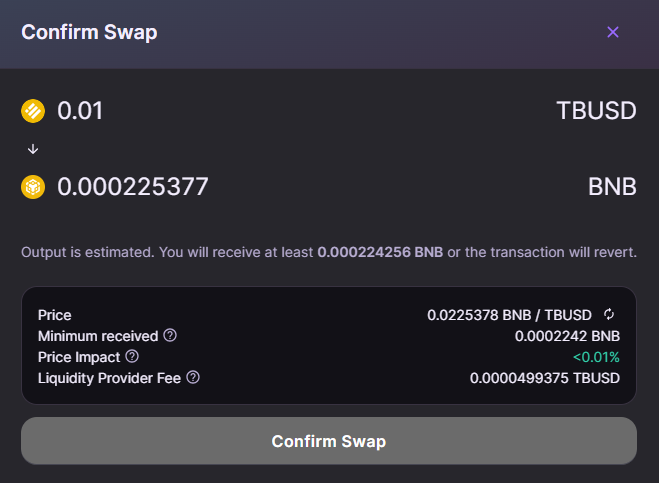
Task: Open the Price Impact help icon
Action: 132,356
